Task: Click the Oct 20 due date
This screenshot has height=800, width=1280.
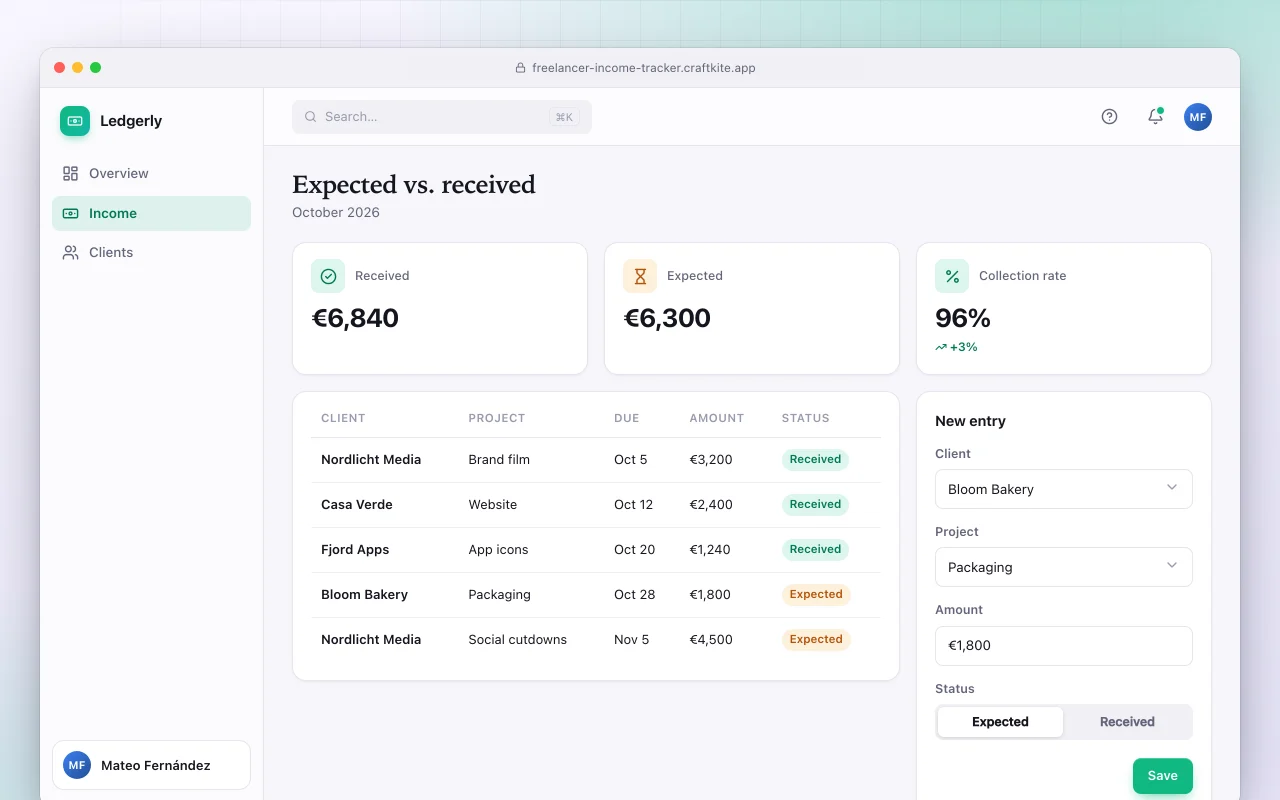Action: [634, 550]
